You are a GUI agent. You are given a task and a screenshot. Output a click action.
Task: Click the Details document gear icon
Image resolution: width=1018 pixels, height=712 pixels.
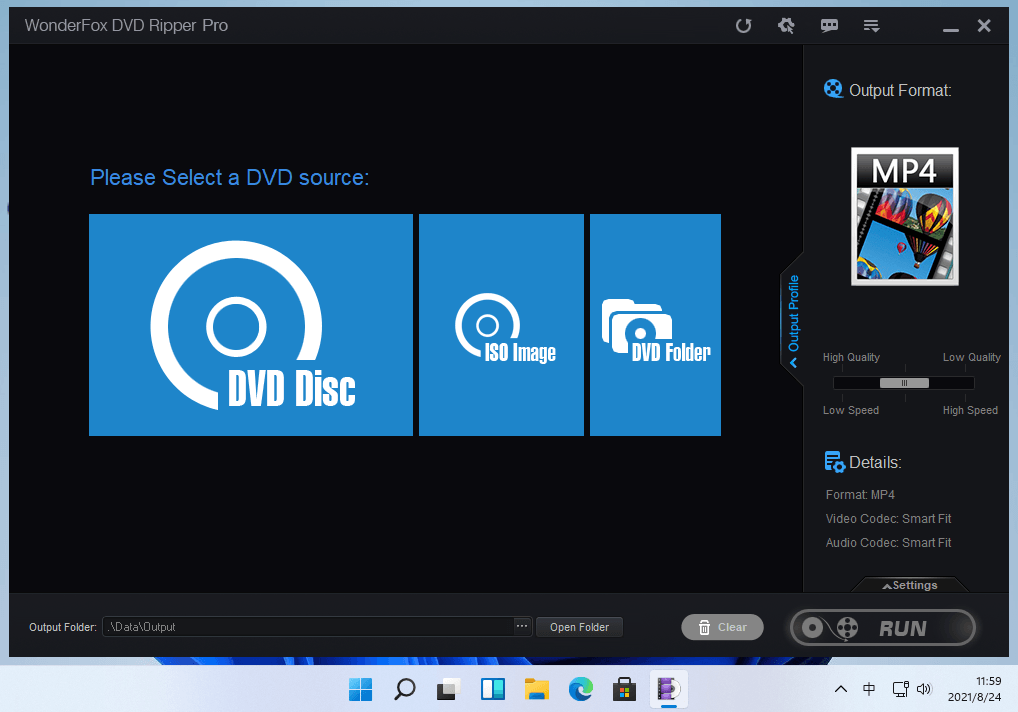834,461
